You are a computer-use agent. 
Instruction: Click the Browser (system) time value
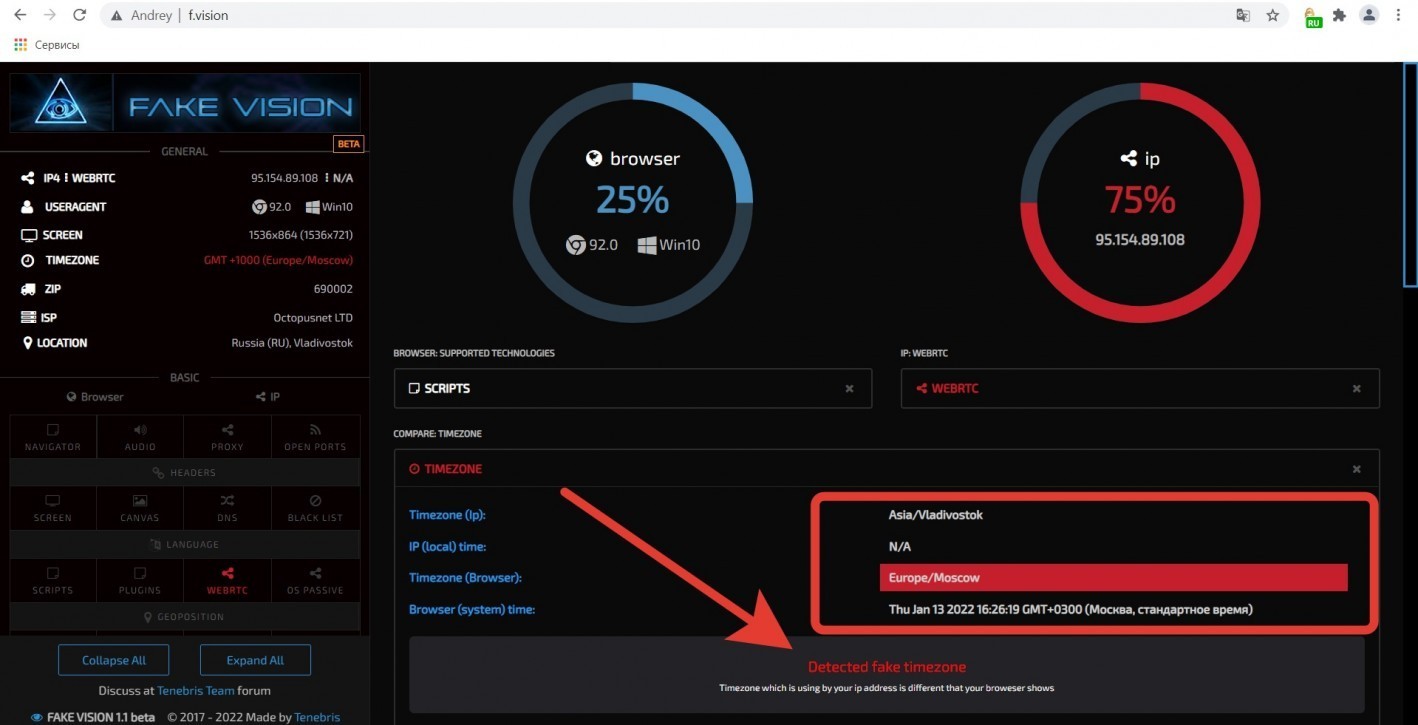[1071, 609]
